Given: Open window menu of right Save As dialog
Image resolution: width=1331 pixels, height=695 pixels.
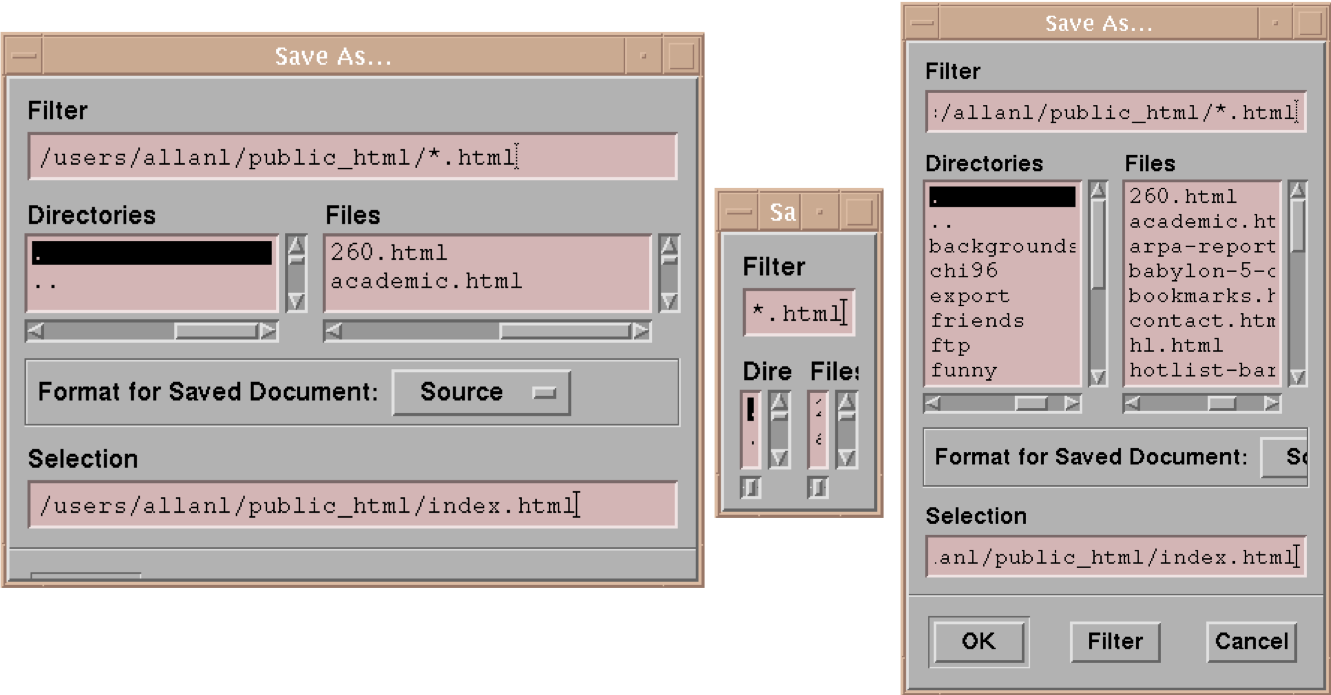Looking at the screenshot, I should [922, 22].
